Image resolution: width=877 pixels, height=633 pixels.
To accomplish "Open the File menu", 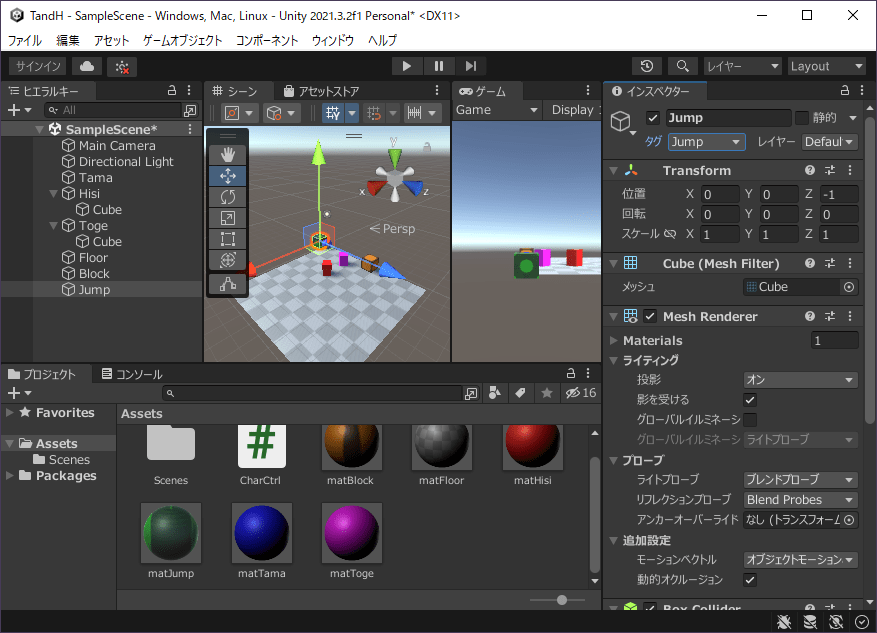I will [25, 40].
